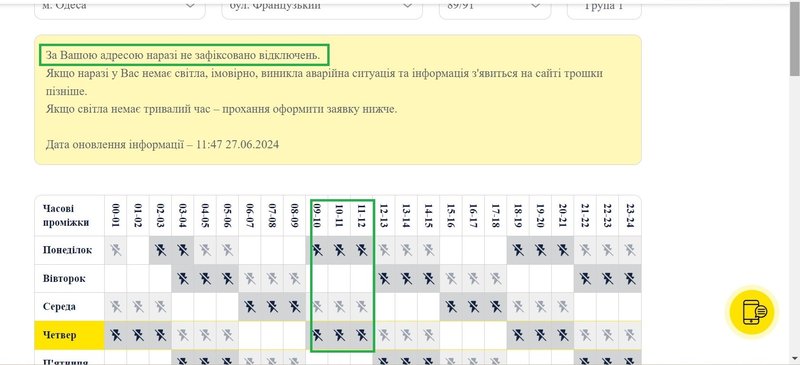The width and height of the screenshot is (800, 365).
Task: Click the outage icon for Понеділок 00-01
Action: (116, 250)
